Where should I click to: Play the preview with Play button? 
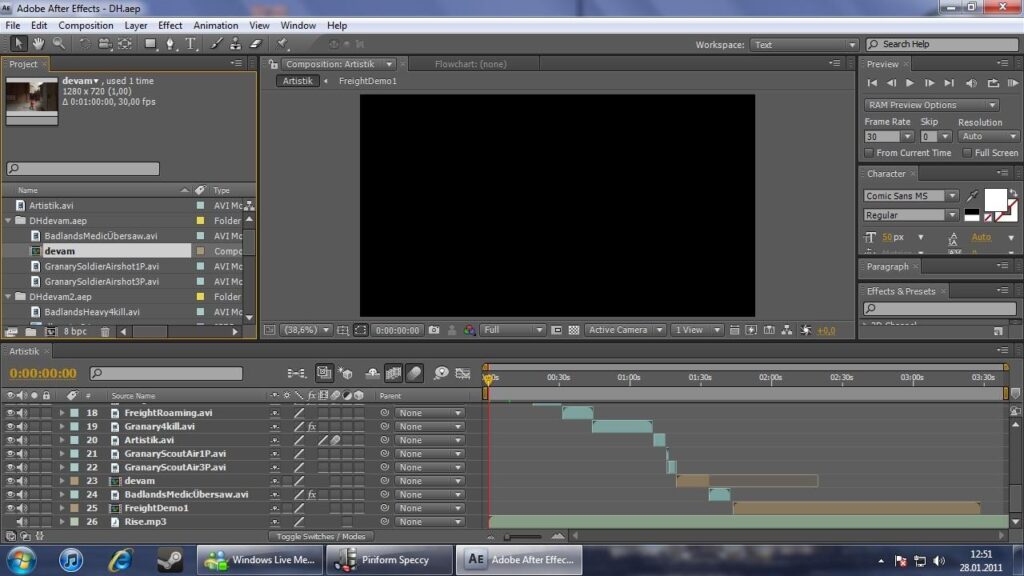point(910,83)
